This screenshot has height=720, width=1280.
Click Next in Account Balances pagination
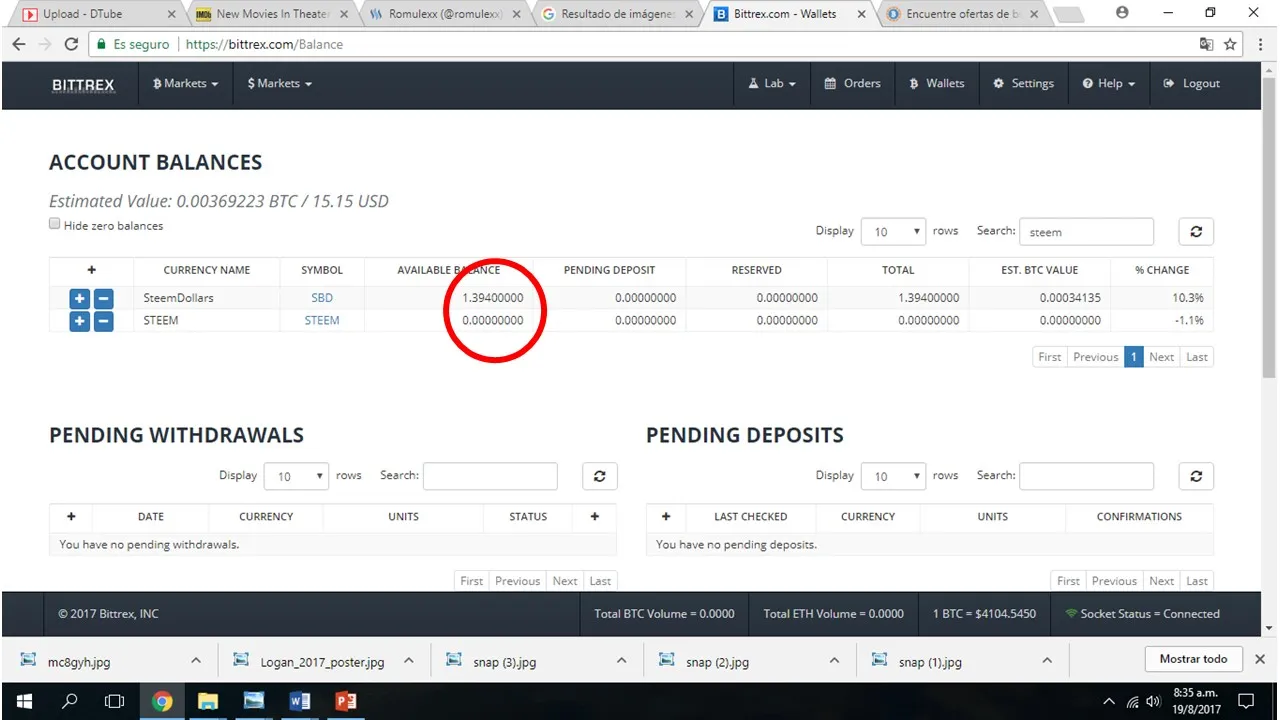click(x=1161, y=357)
